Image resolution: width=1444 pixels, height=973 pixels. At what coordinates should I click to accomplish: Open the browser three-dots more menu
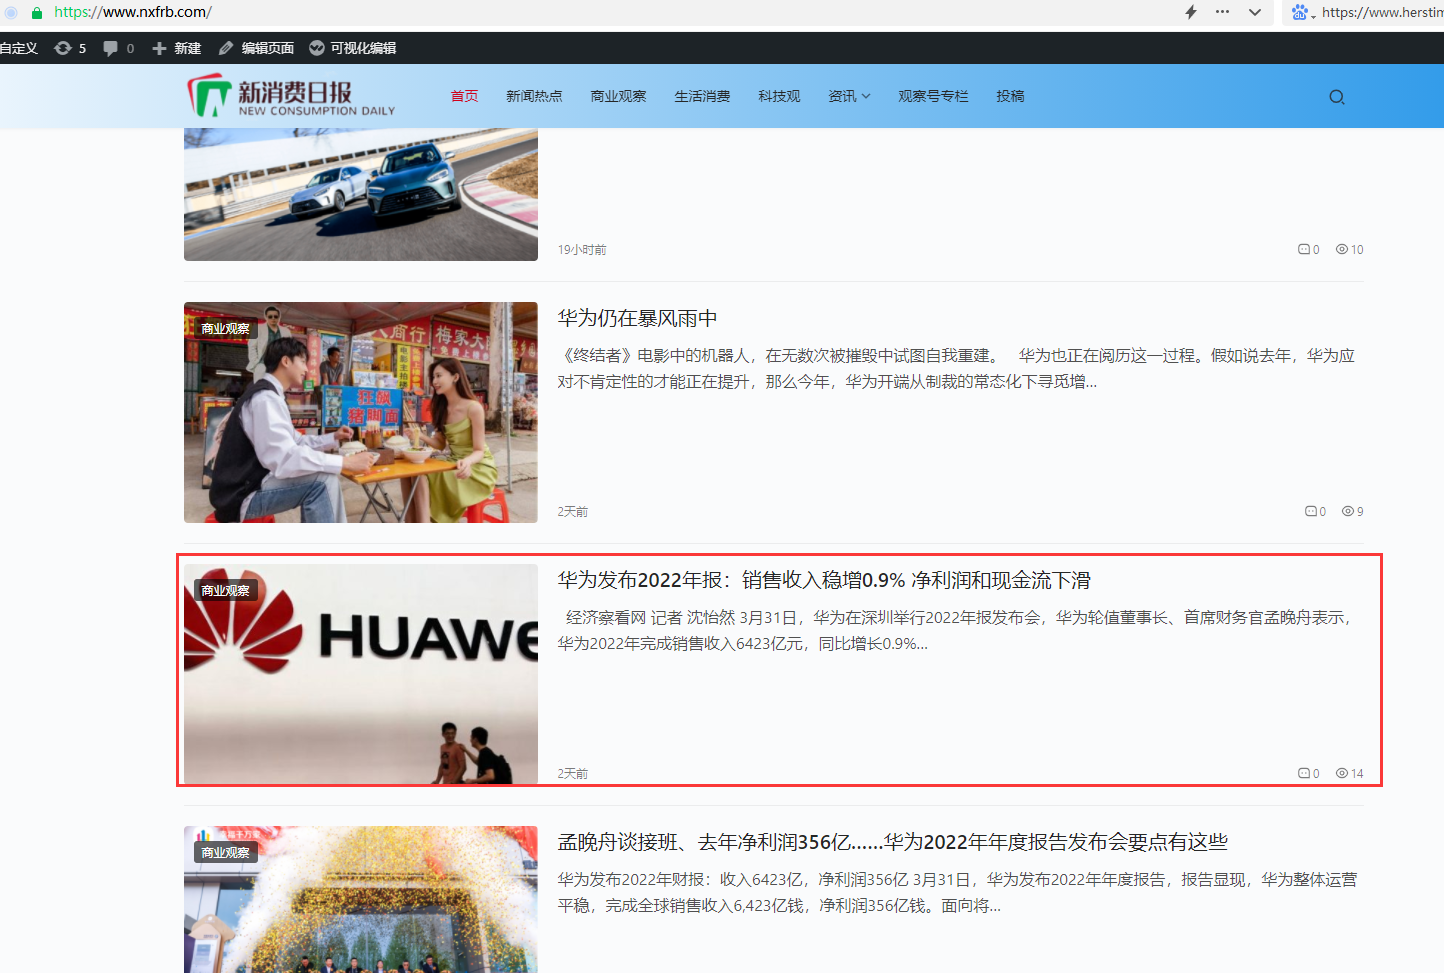pos(1222,12)
